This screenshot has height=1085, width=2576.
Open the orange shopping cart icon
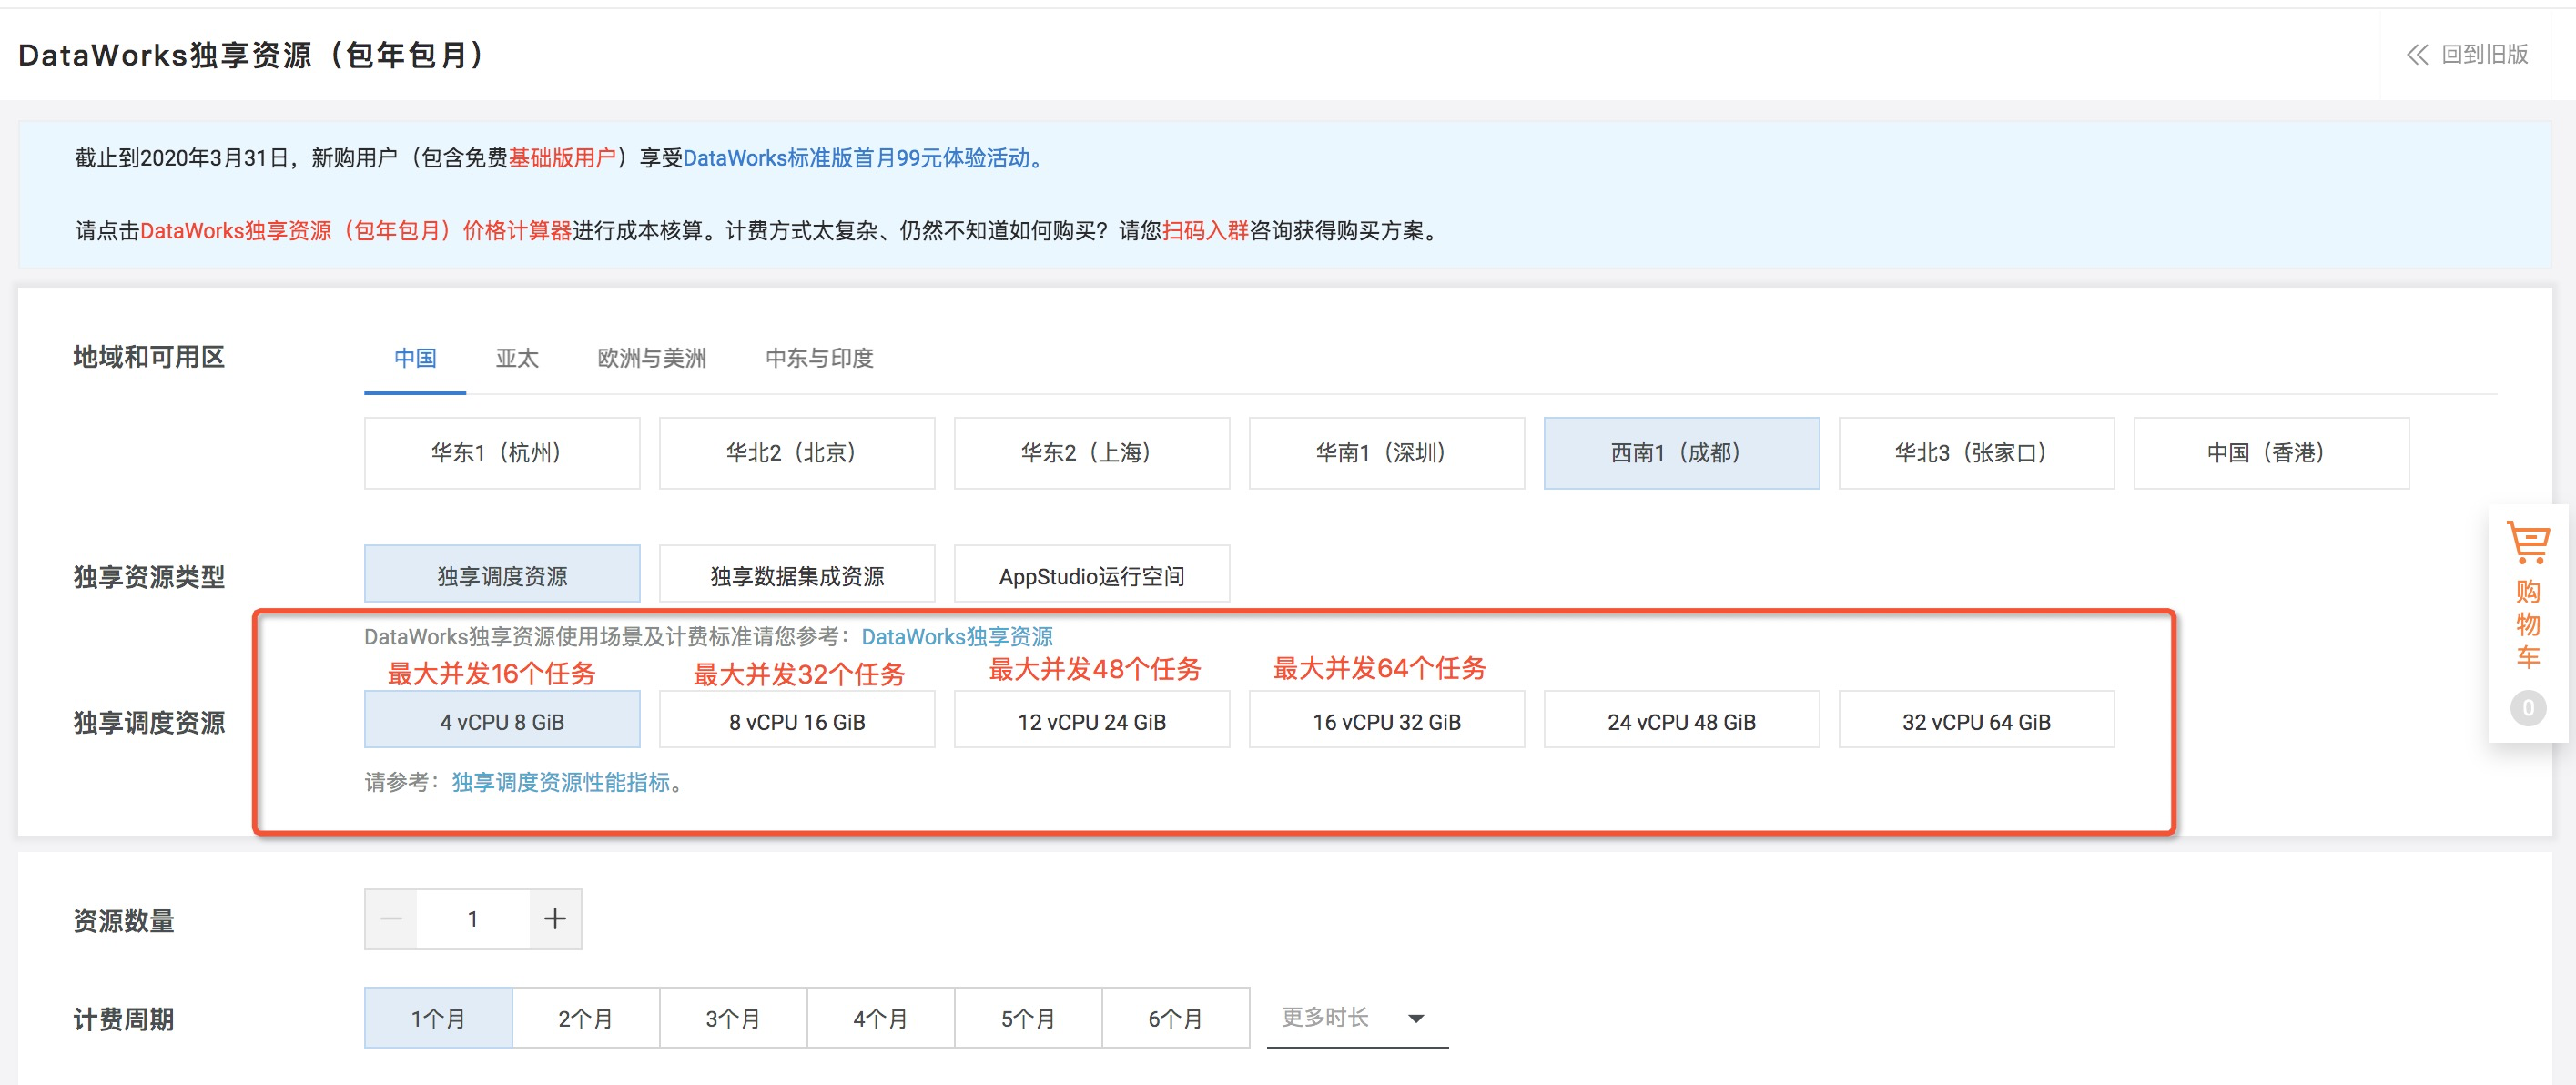(x=2527, y=542)
